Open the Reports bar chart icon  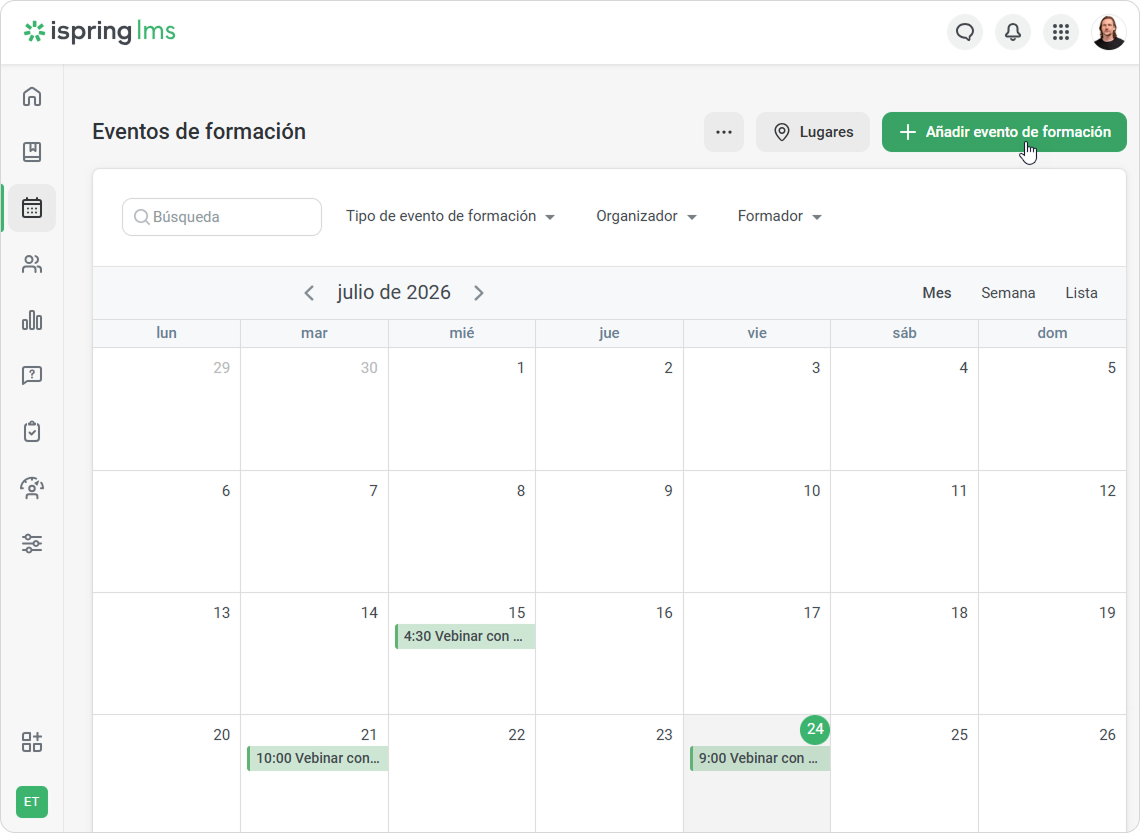(x=32, y=320)
